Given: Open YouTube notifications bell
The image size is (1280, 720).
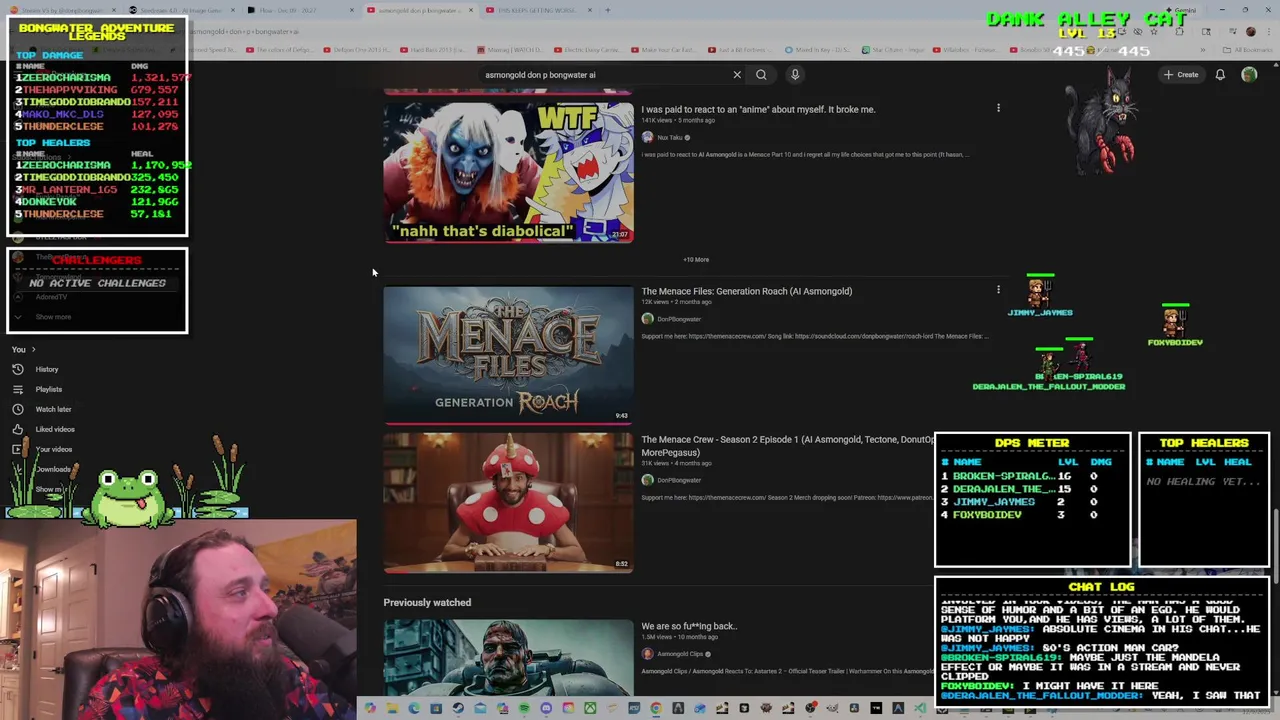Looking at the screenshot, I should click(1220, 74).
